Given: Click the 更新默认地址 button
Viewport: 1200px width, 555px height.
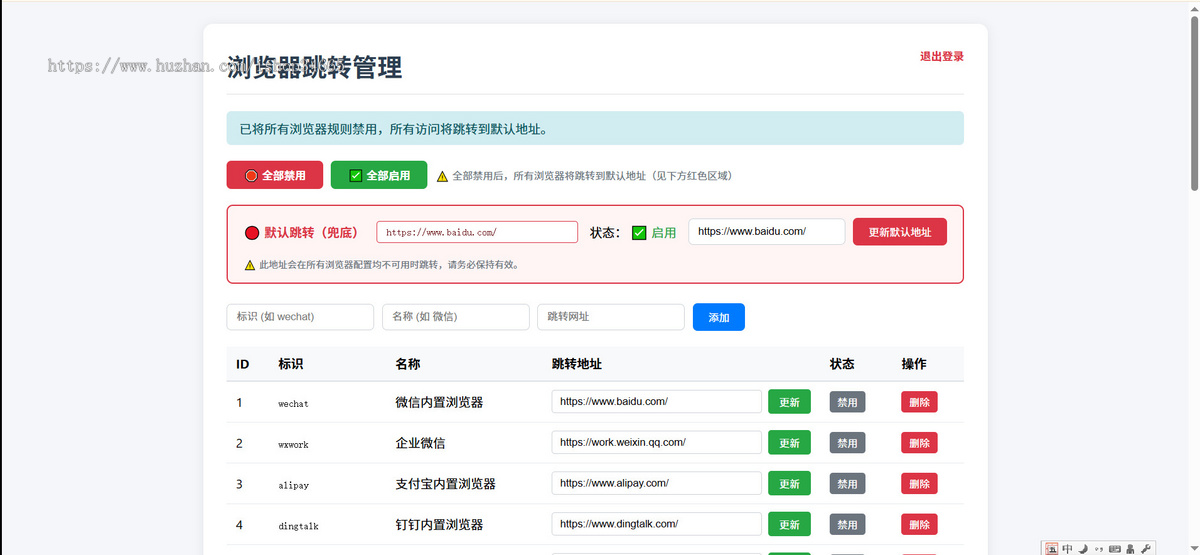Looking at the screenshot, I should coord(900,232).
